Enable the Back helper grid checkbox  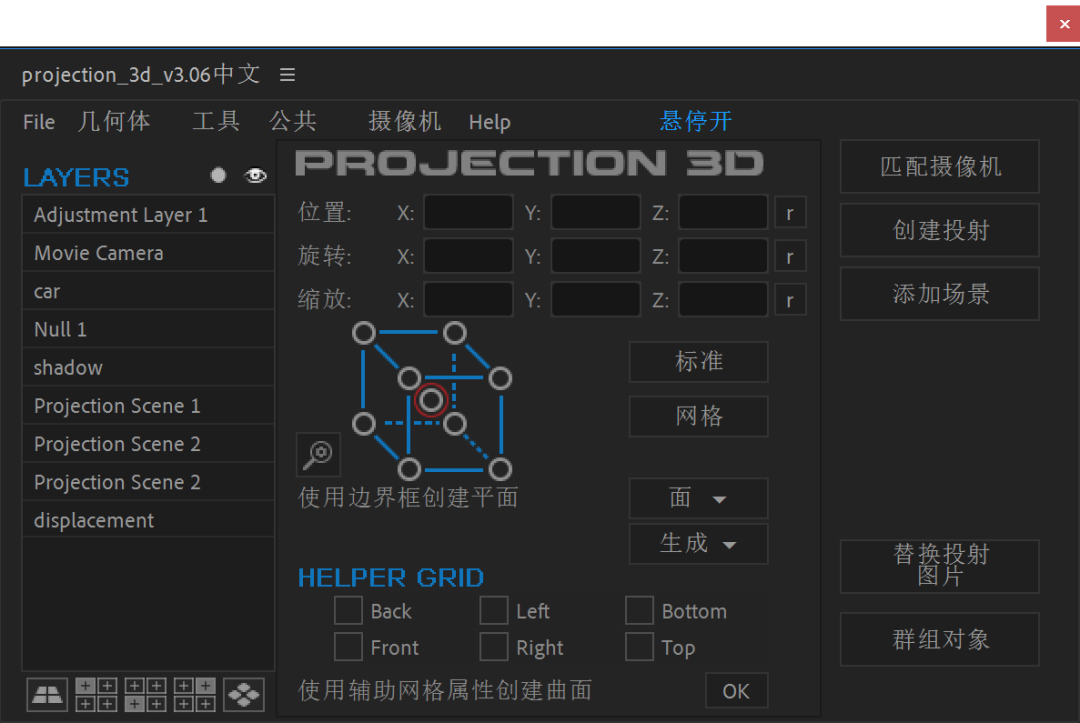(x=348, y=610)
